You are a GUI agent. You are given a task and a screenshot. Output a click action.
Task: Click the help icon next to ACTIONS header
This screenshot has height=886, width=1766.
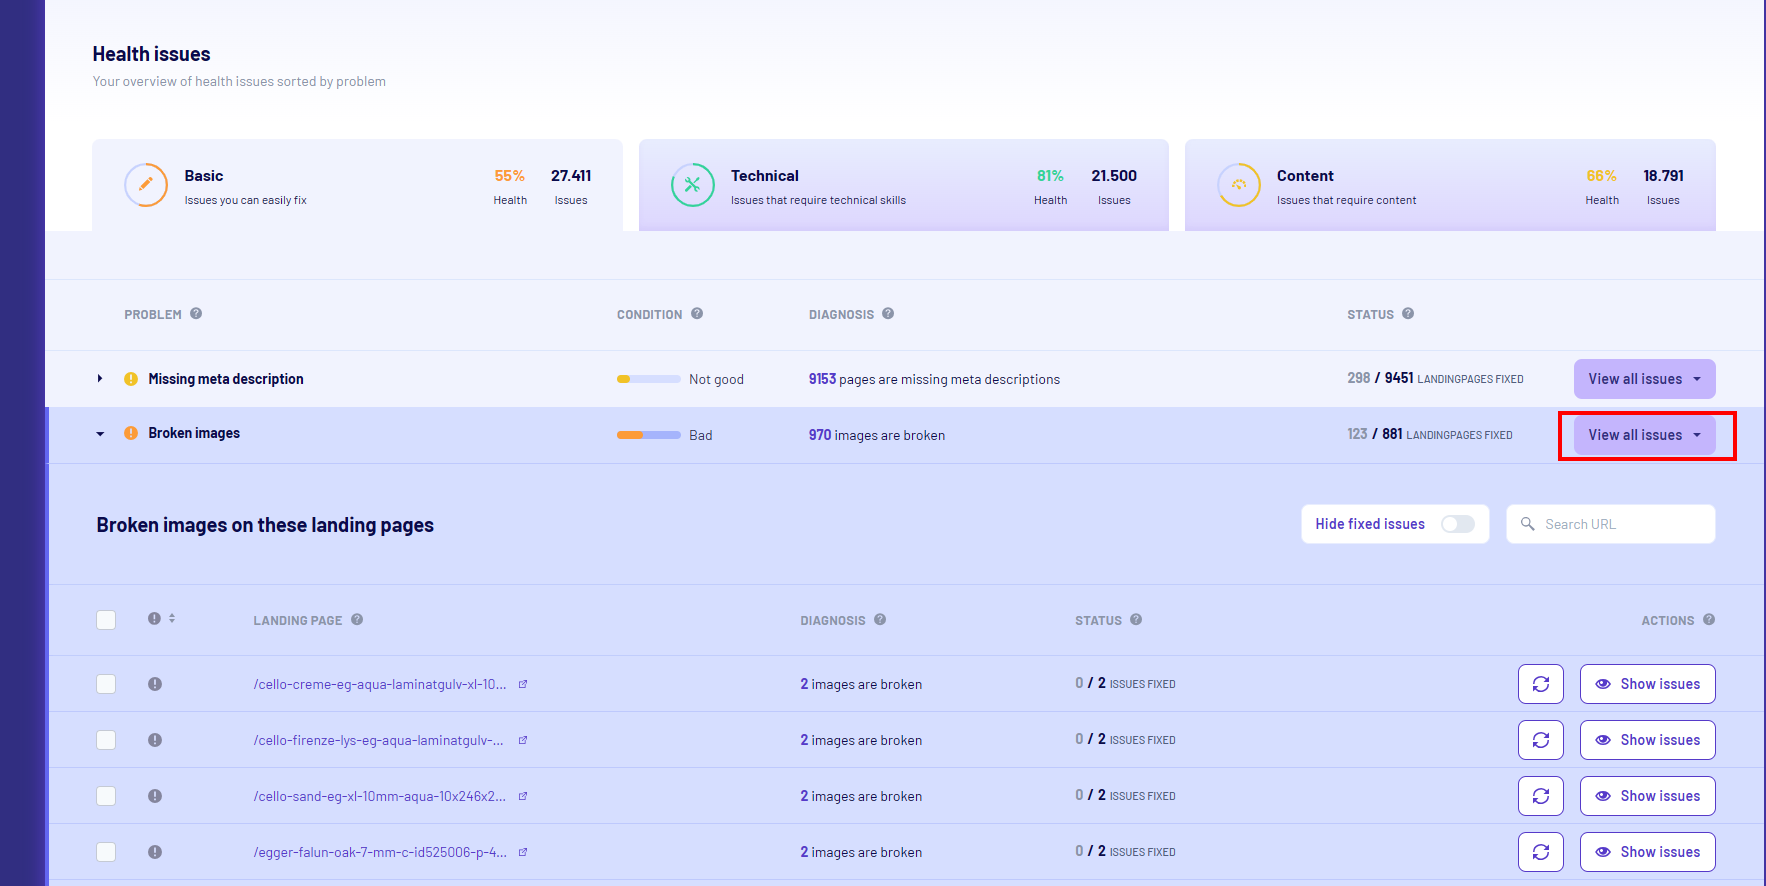click(1709, 620)
